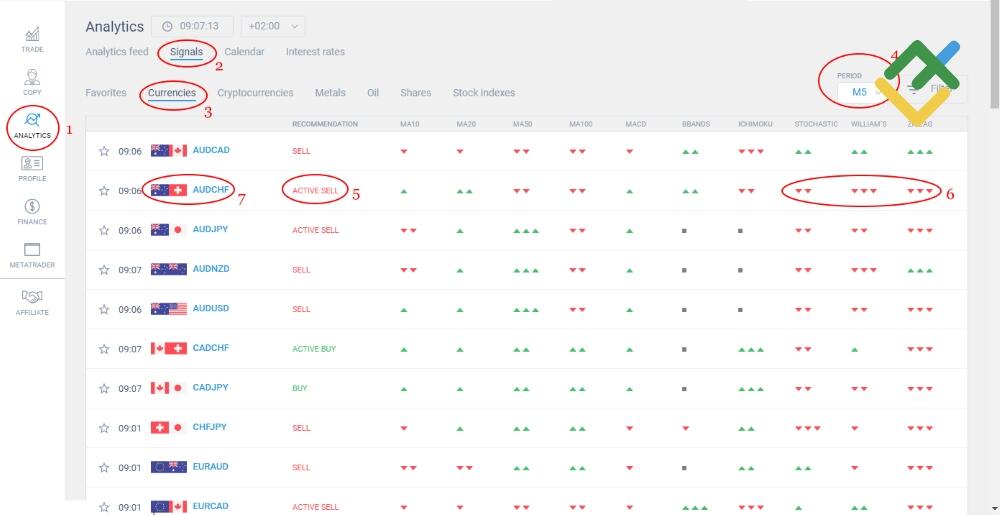Star AUDCHF as a favorite
1000x515 pixels.
(x=104, y=191)
